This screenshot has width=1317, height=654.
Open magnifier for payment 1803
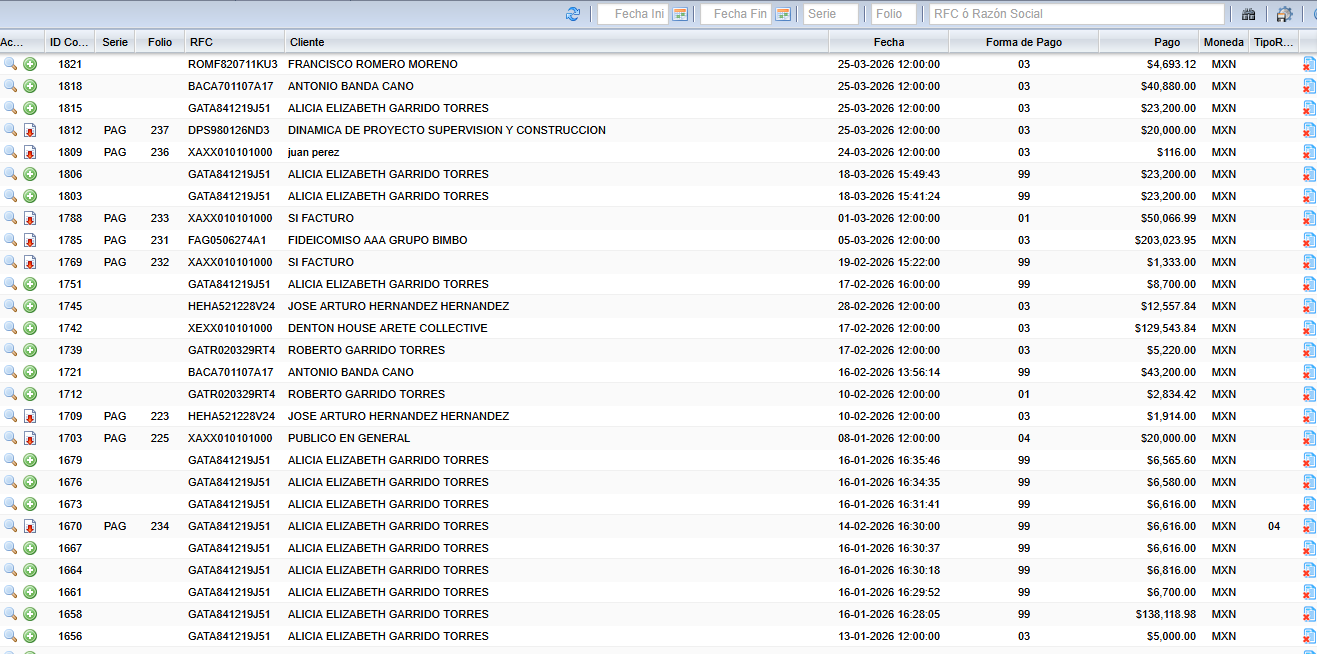pos(10,196)
